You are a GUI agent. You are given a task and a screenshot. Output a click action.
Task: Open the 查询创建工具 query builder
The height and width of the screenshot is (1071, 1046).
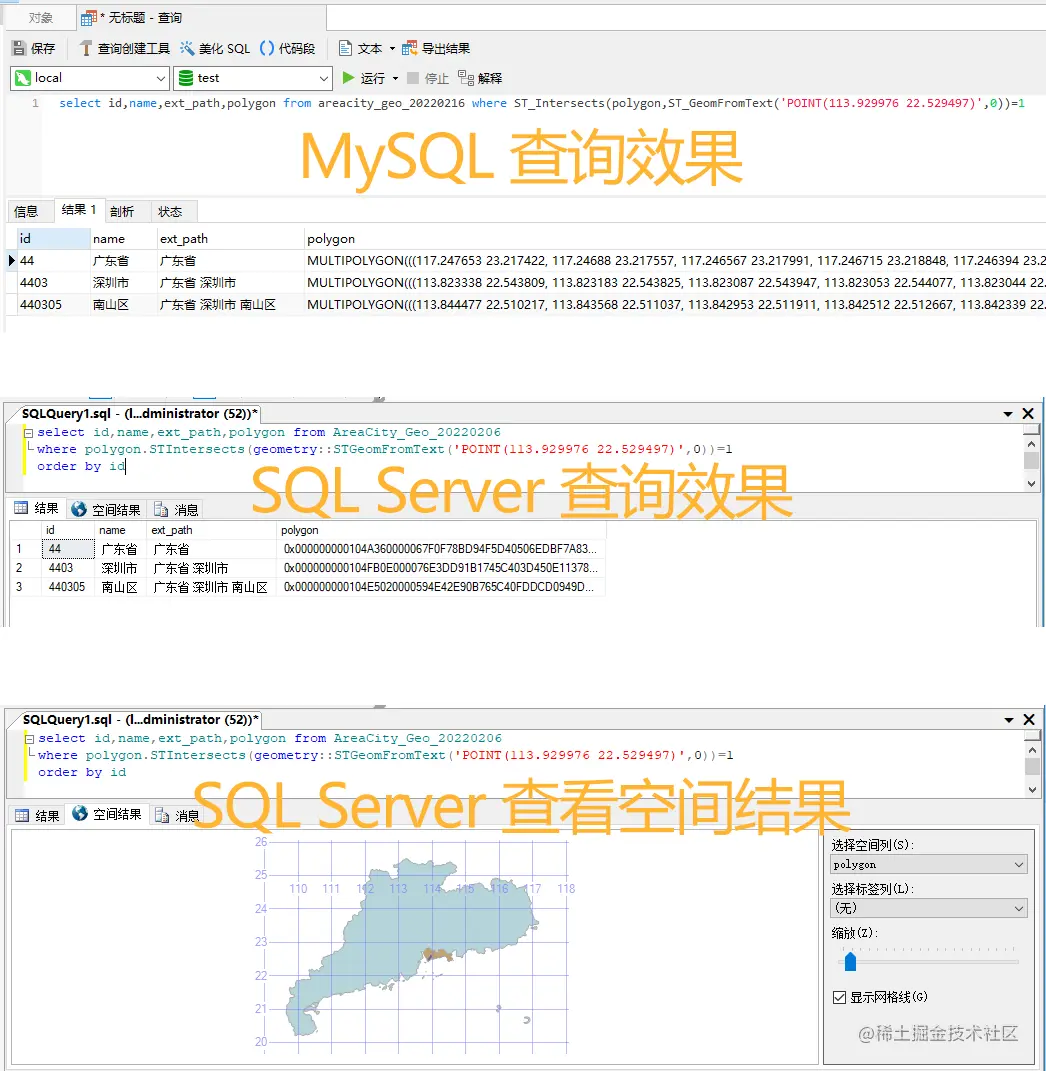(x=124, y=48)
